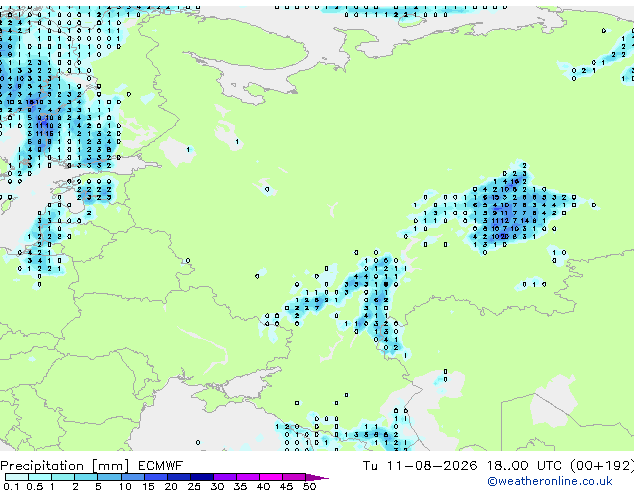Pick the 1–2 mm legend color box
This screenshot has width=634, height=490.
point(63,477)
